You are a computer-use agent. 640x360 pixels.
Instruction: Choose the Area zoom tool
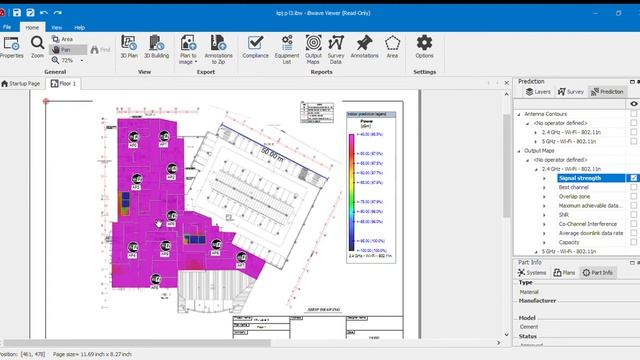62,39
